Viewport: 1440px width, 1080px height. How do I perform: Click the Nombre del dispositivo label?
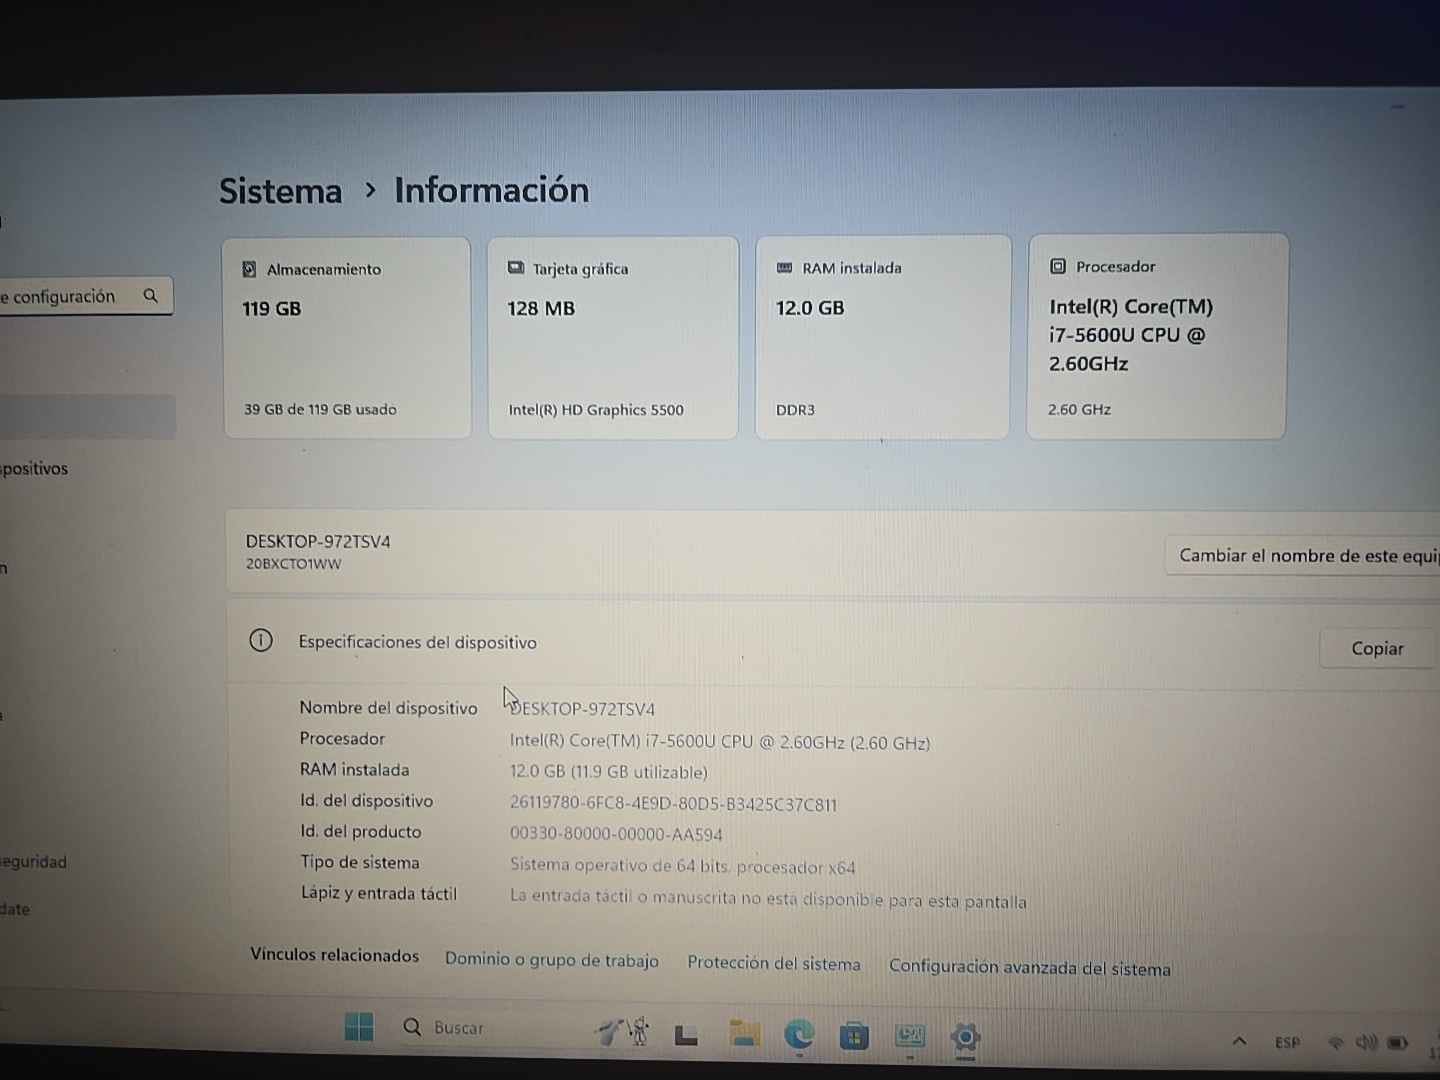[x=388, y=708]
